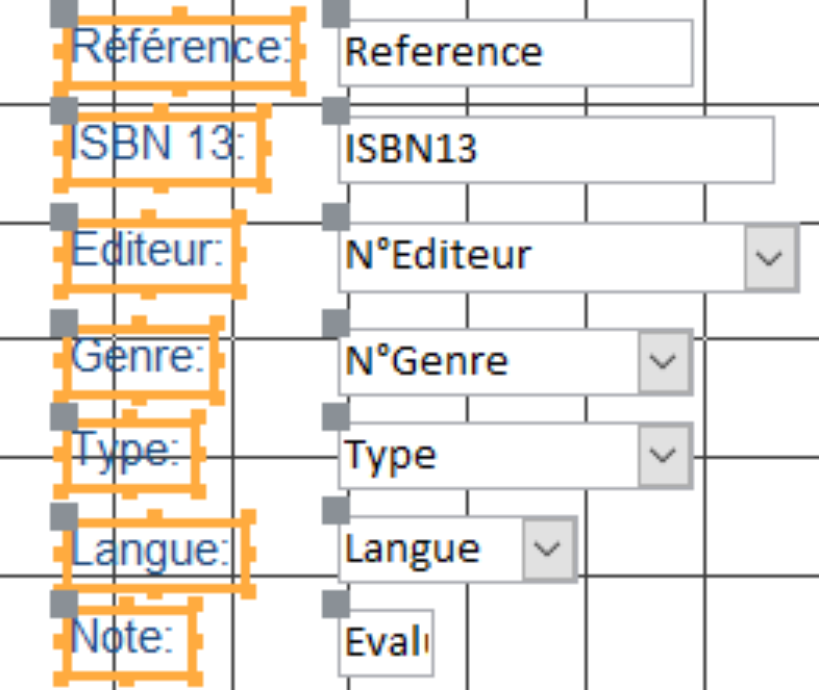Open the N°Editeur combo box arrow
Image resolution: width=819 pixels, height=691 pixels.
770,257
